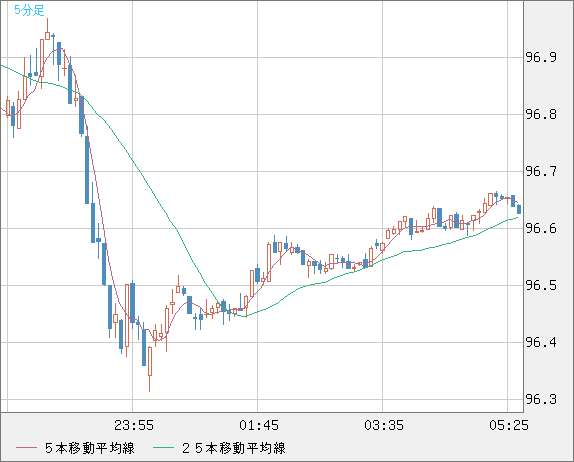Click the last blue candlestick at chart end
Viewport: 574px width, 462px height.
point(519,209)
